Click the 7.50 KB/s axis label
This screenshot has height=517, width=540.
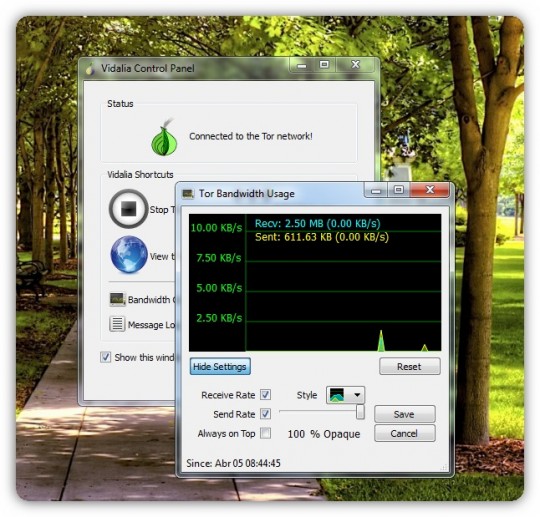219,258
